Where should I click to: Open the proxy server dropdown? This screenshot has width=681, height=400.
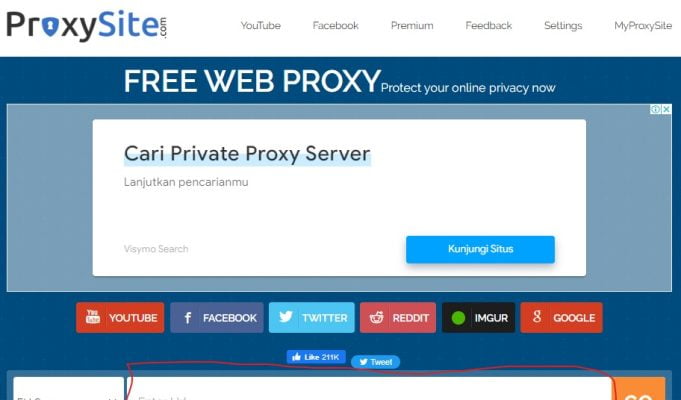coord(69,389)
